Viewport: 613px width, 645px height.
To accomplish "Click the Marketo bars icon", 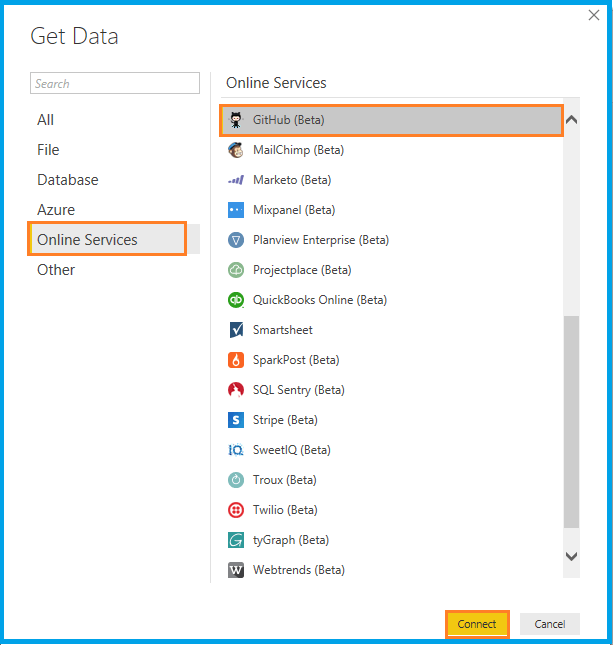I will pyautogui.click(x=236, y=180).
